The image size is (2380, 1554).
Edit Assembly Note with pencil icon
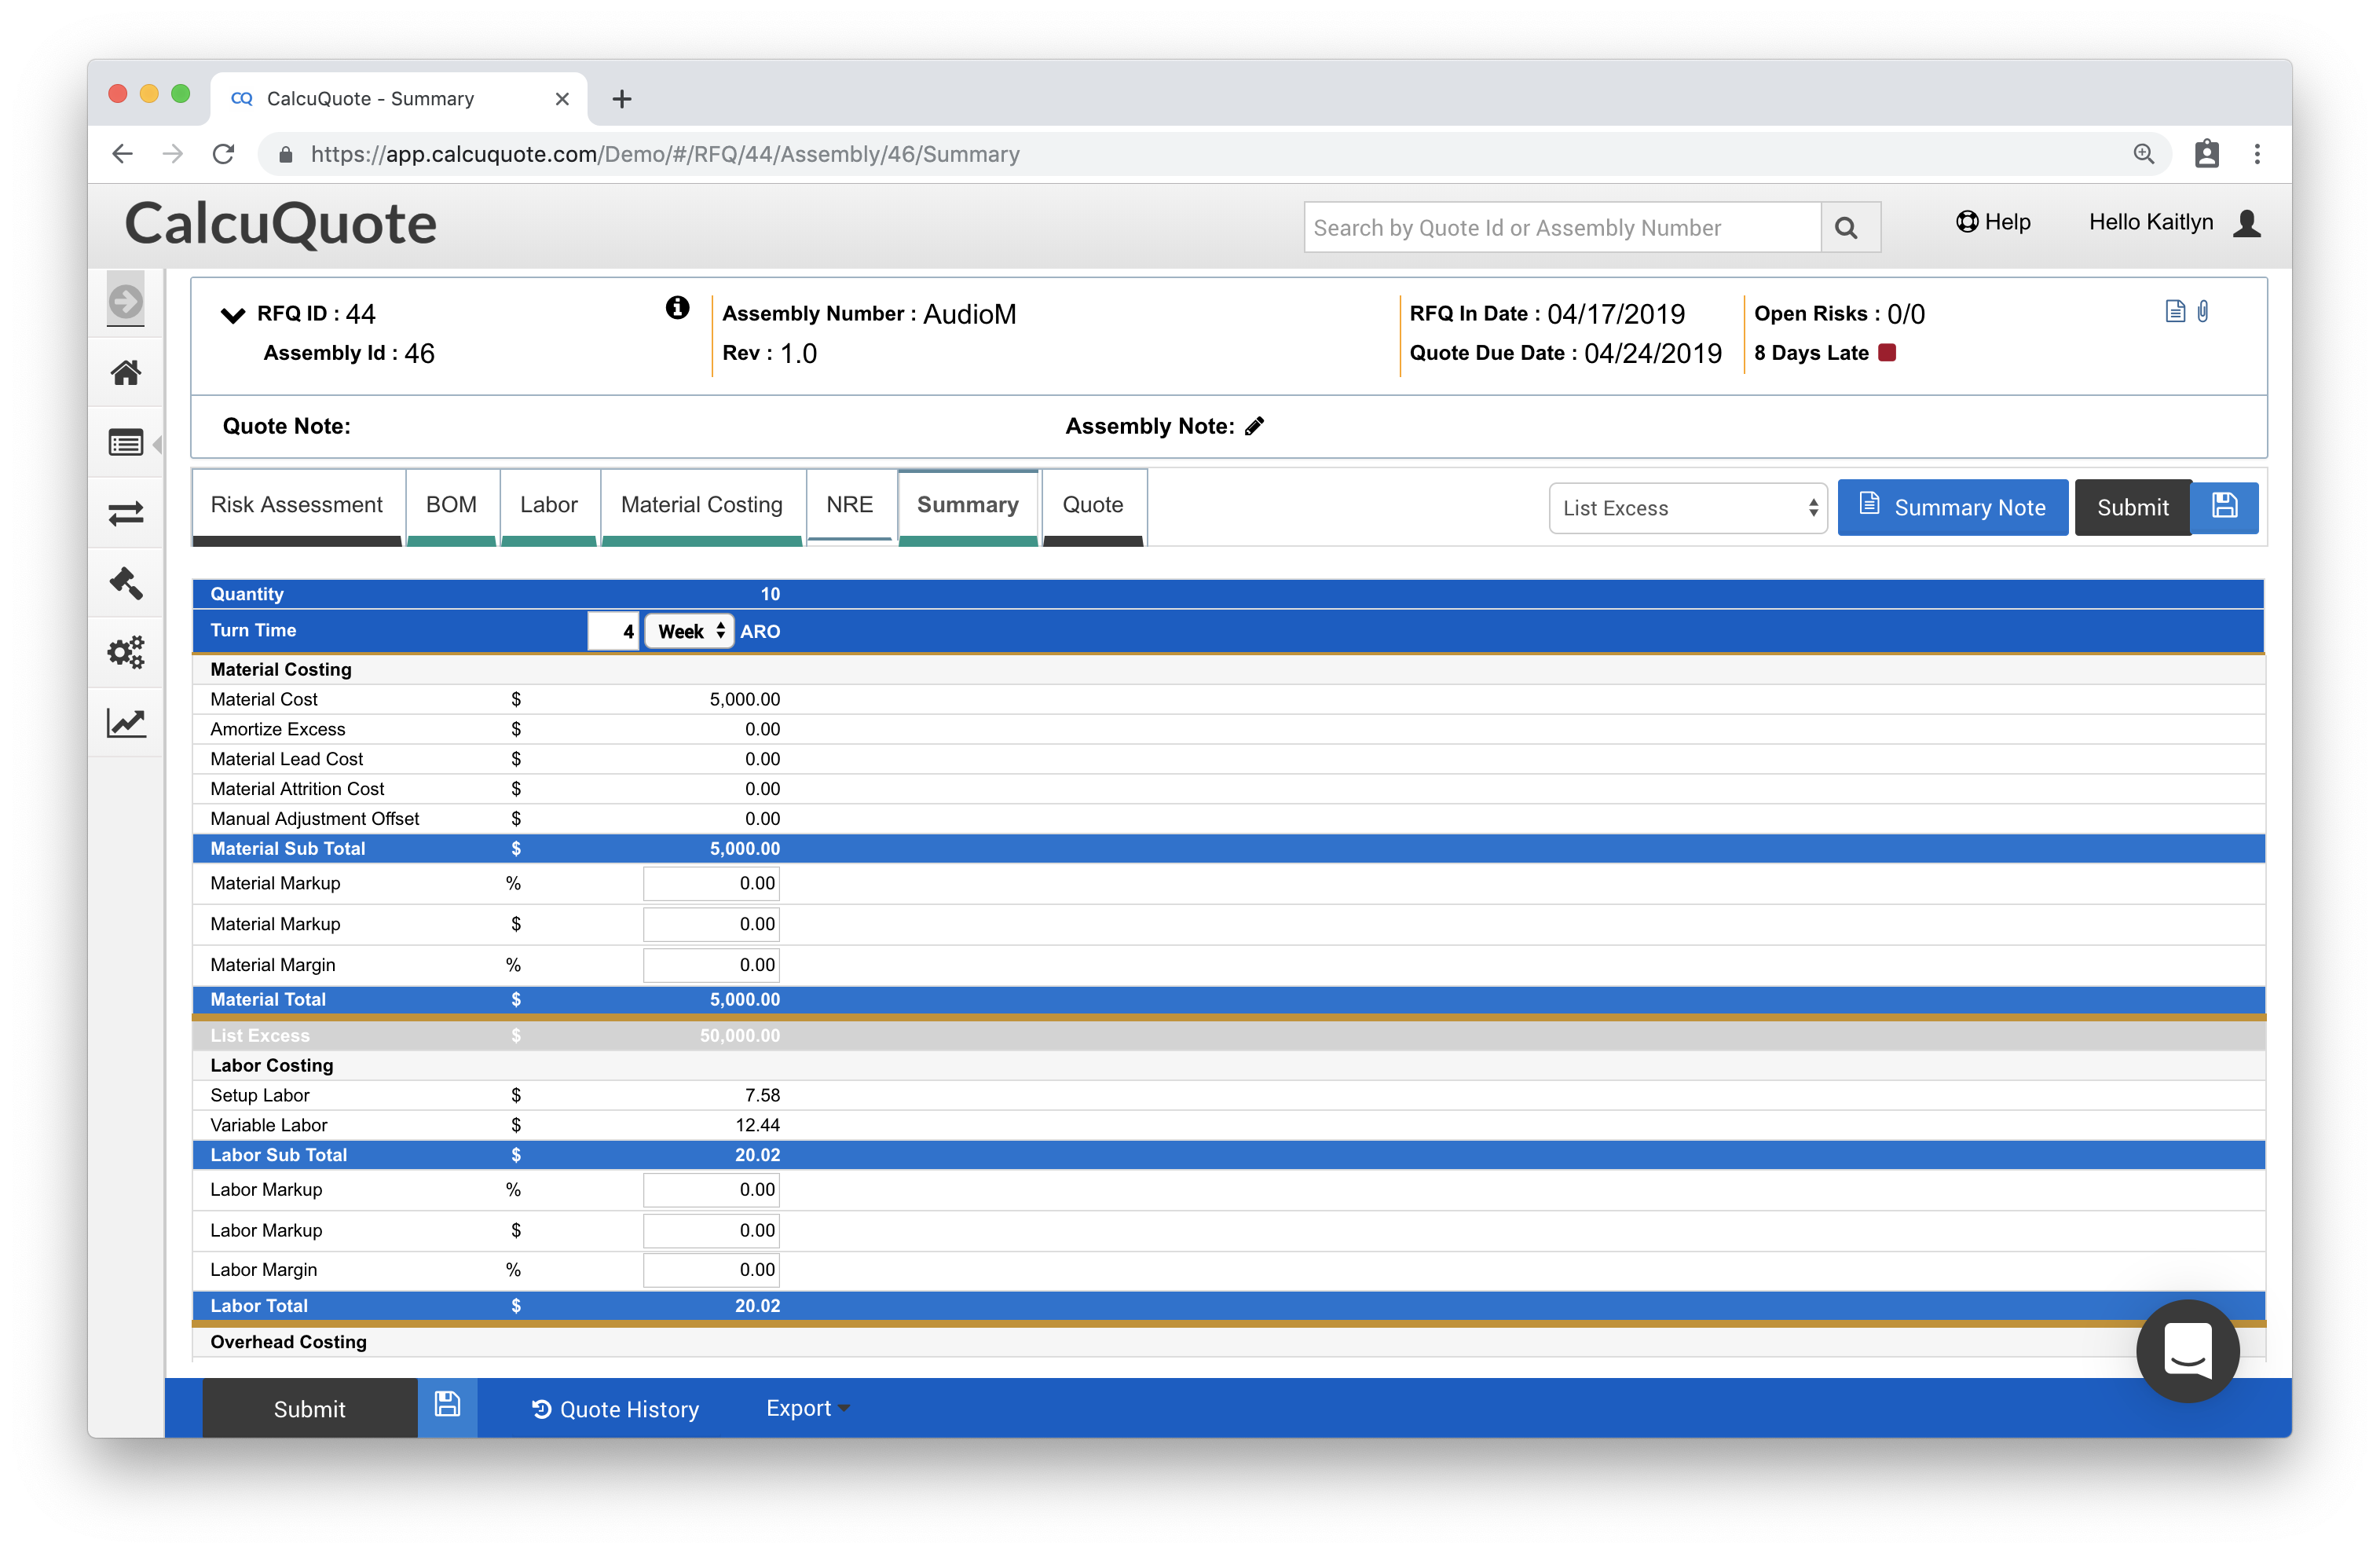point(1254,426)
